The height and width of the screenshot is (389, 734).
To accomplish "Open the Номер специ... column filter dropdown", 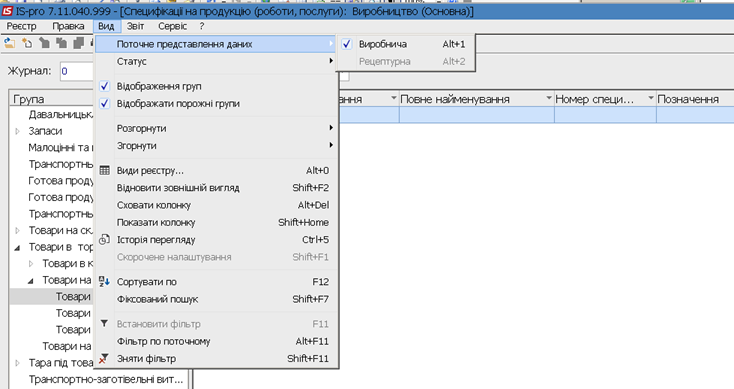I will point(651,98).
